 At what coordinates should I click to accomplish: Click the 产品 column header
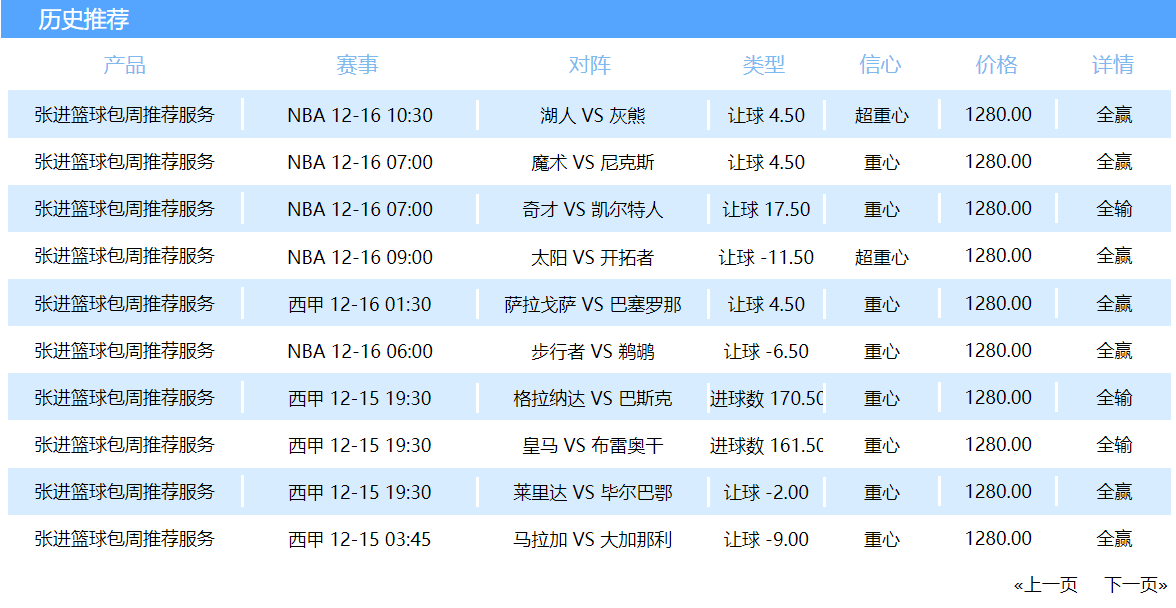(124, 65)
